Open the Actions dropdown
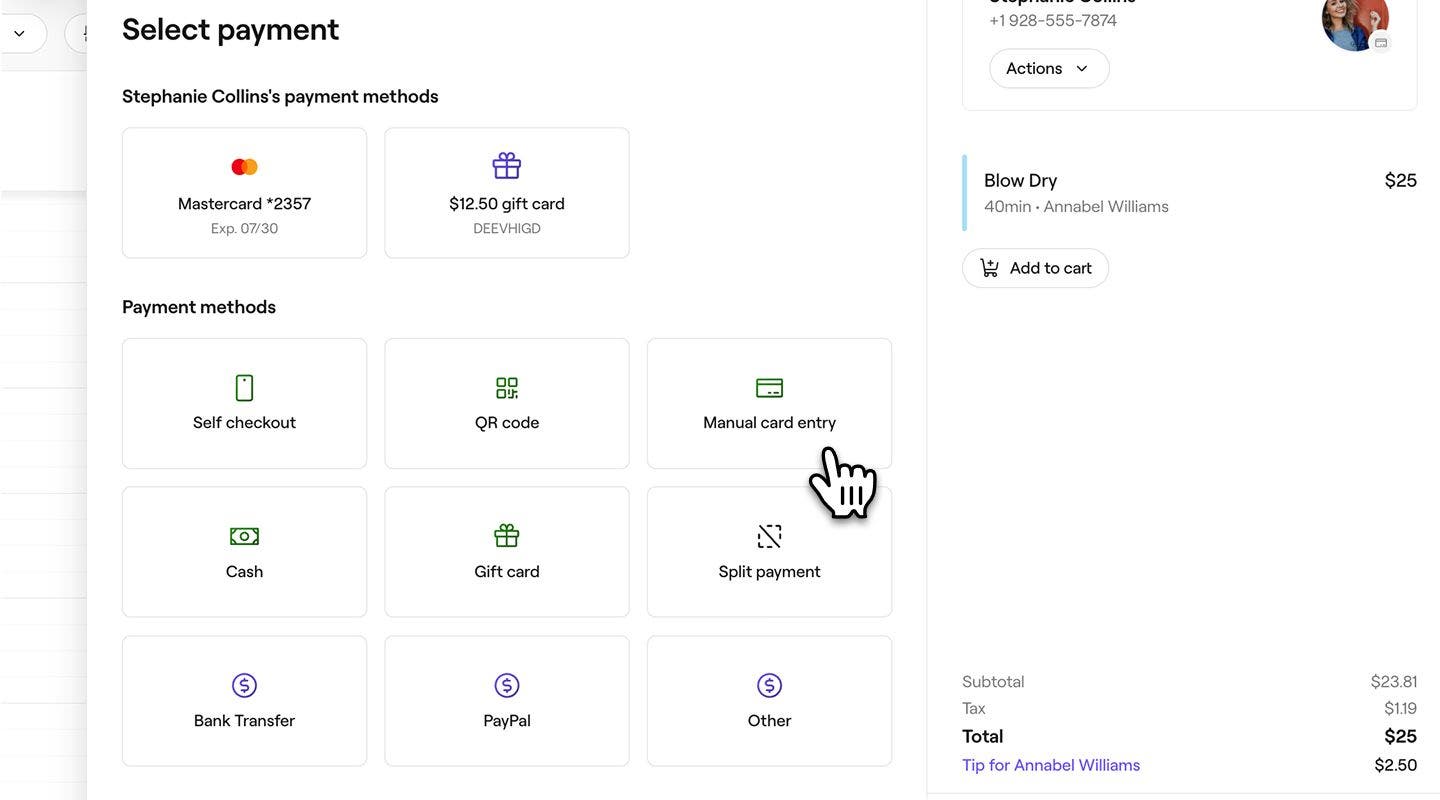Viewport: 1440px width, 800px height. pos(1049,68)
